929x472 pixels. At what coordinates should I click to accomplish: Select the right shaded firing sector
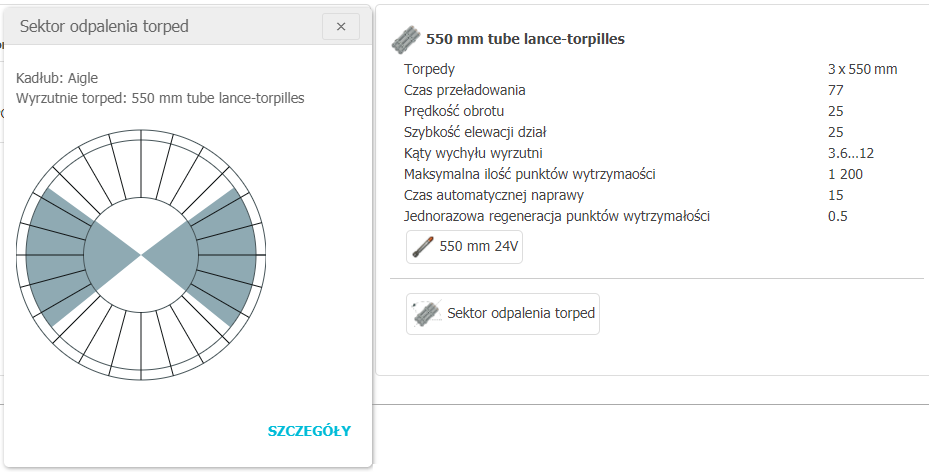pyautogui.click(x=222, y=256)
